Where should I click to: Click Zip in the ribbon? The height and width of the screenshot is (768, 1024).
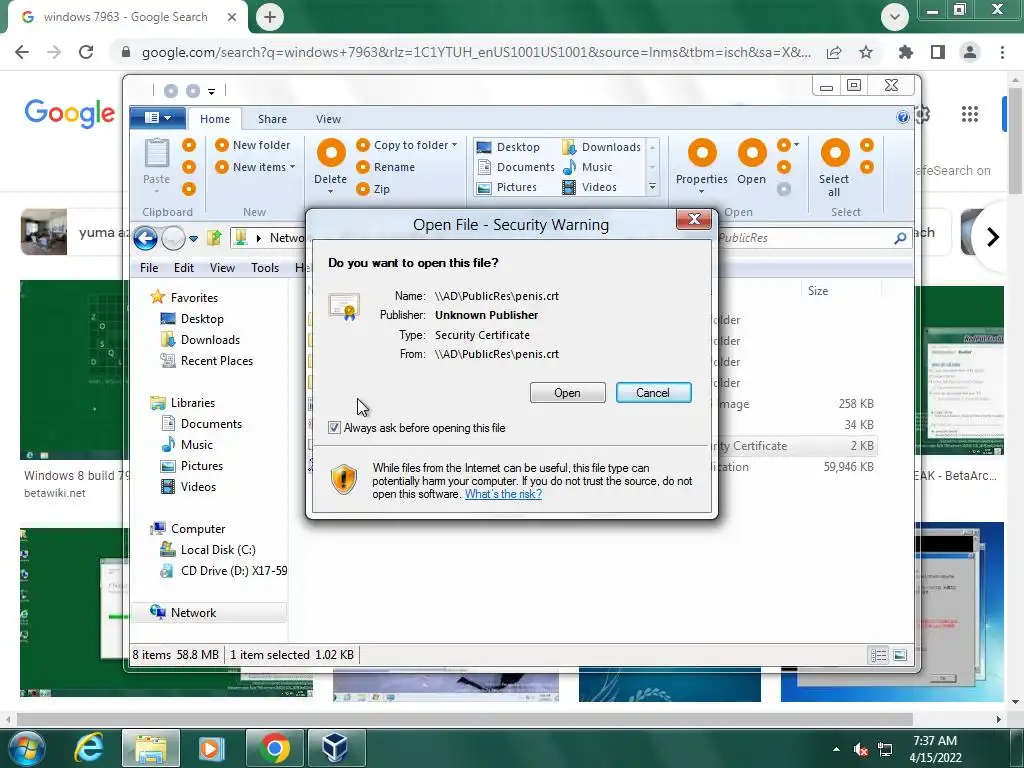pyautogui.click(x=373, y=189)
